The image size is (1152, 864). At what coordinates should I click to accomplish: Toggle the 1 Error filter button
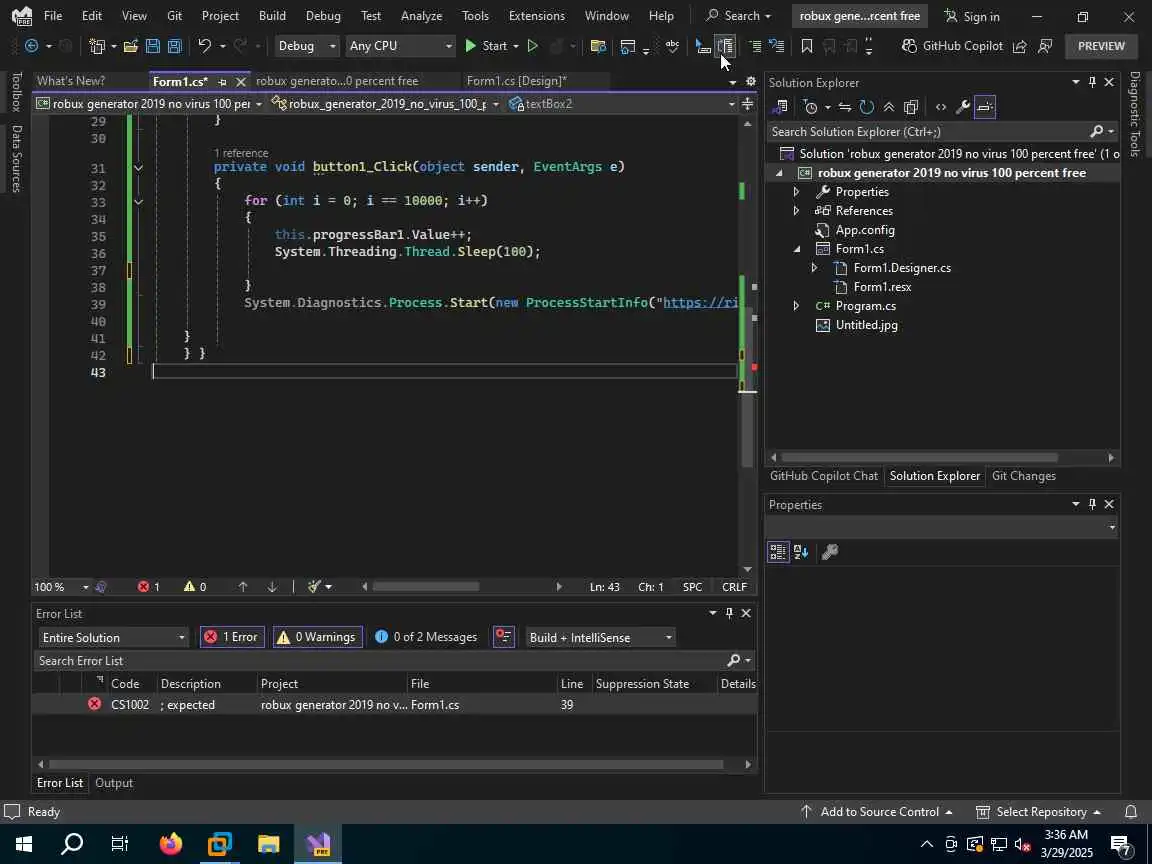point(231,637)
